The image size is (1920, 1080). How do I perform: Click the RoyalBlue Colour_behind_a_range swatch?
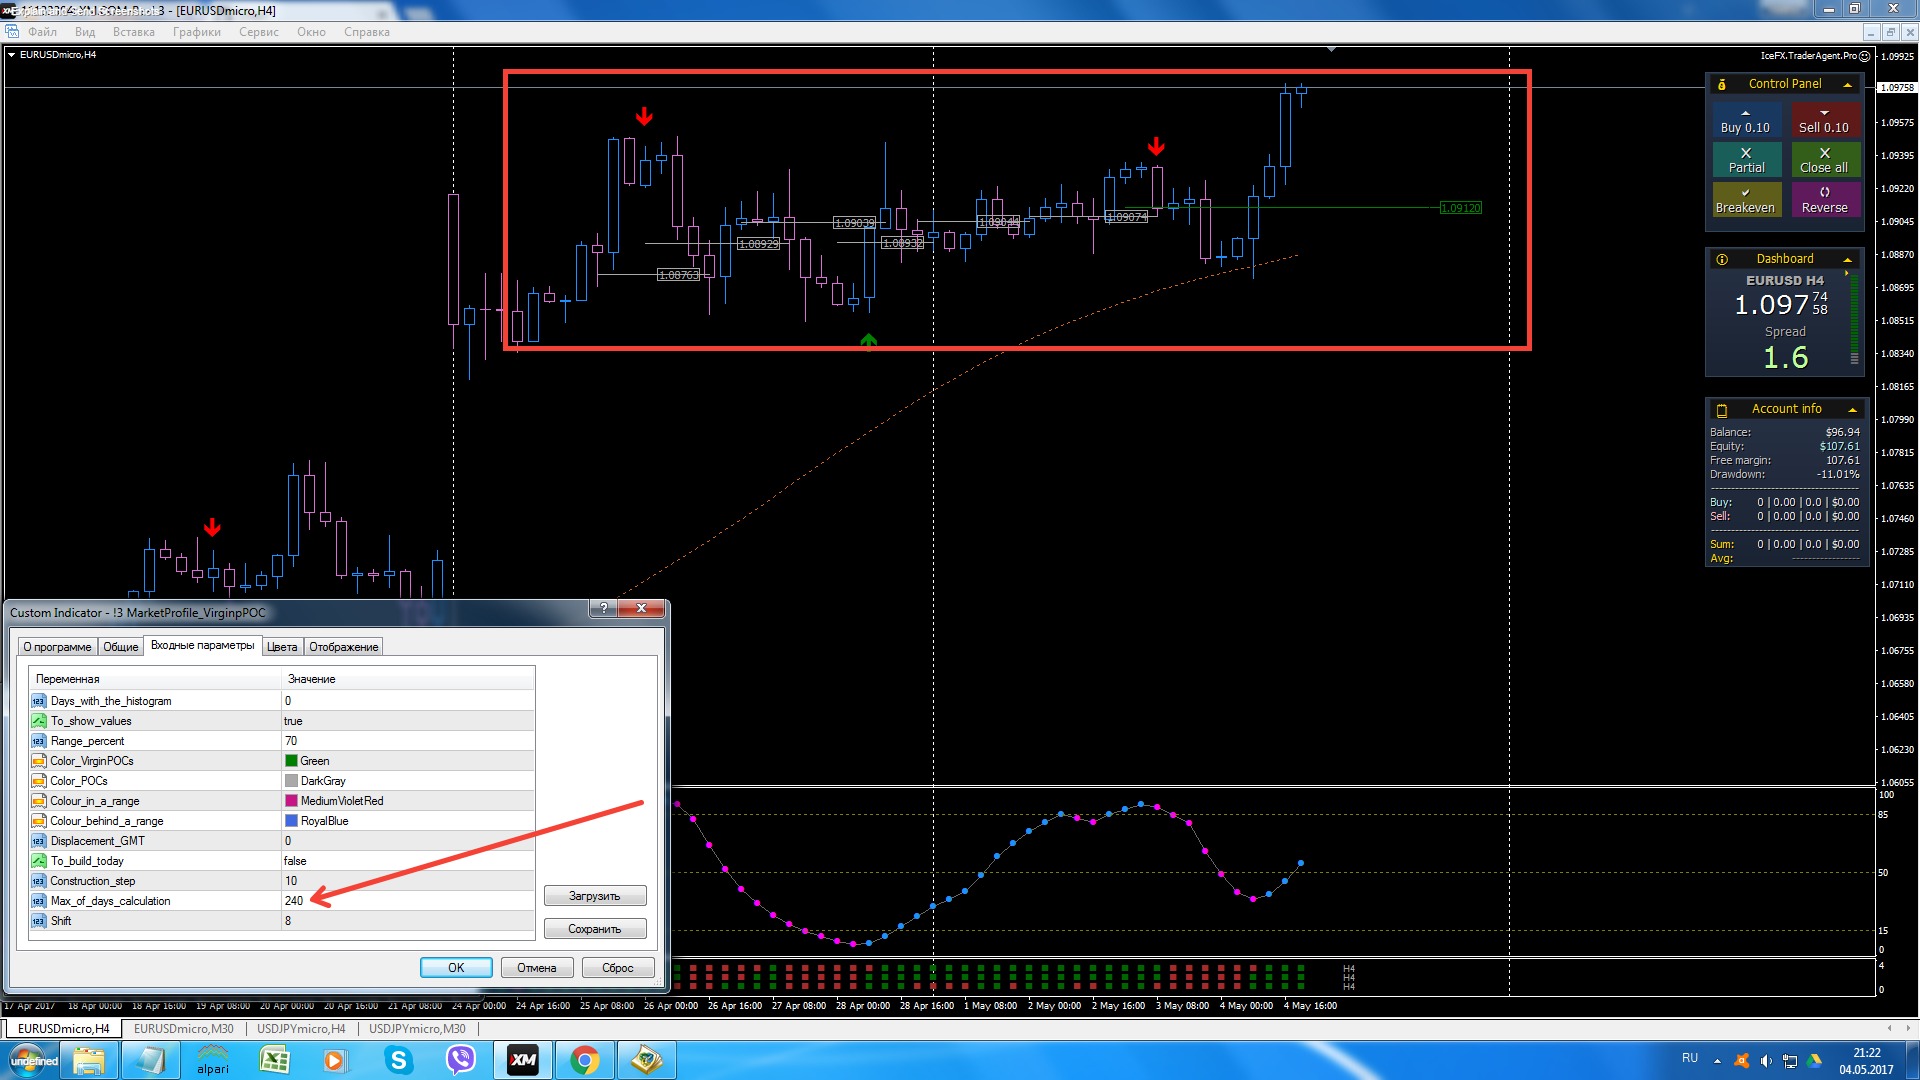[x=291, y=821]
